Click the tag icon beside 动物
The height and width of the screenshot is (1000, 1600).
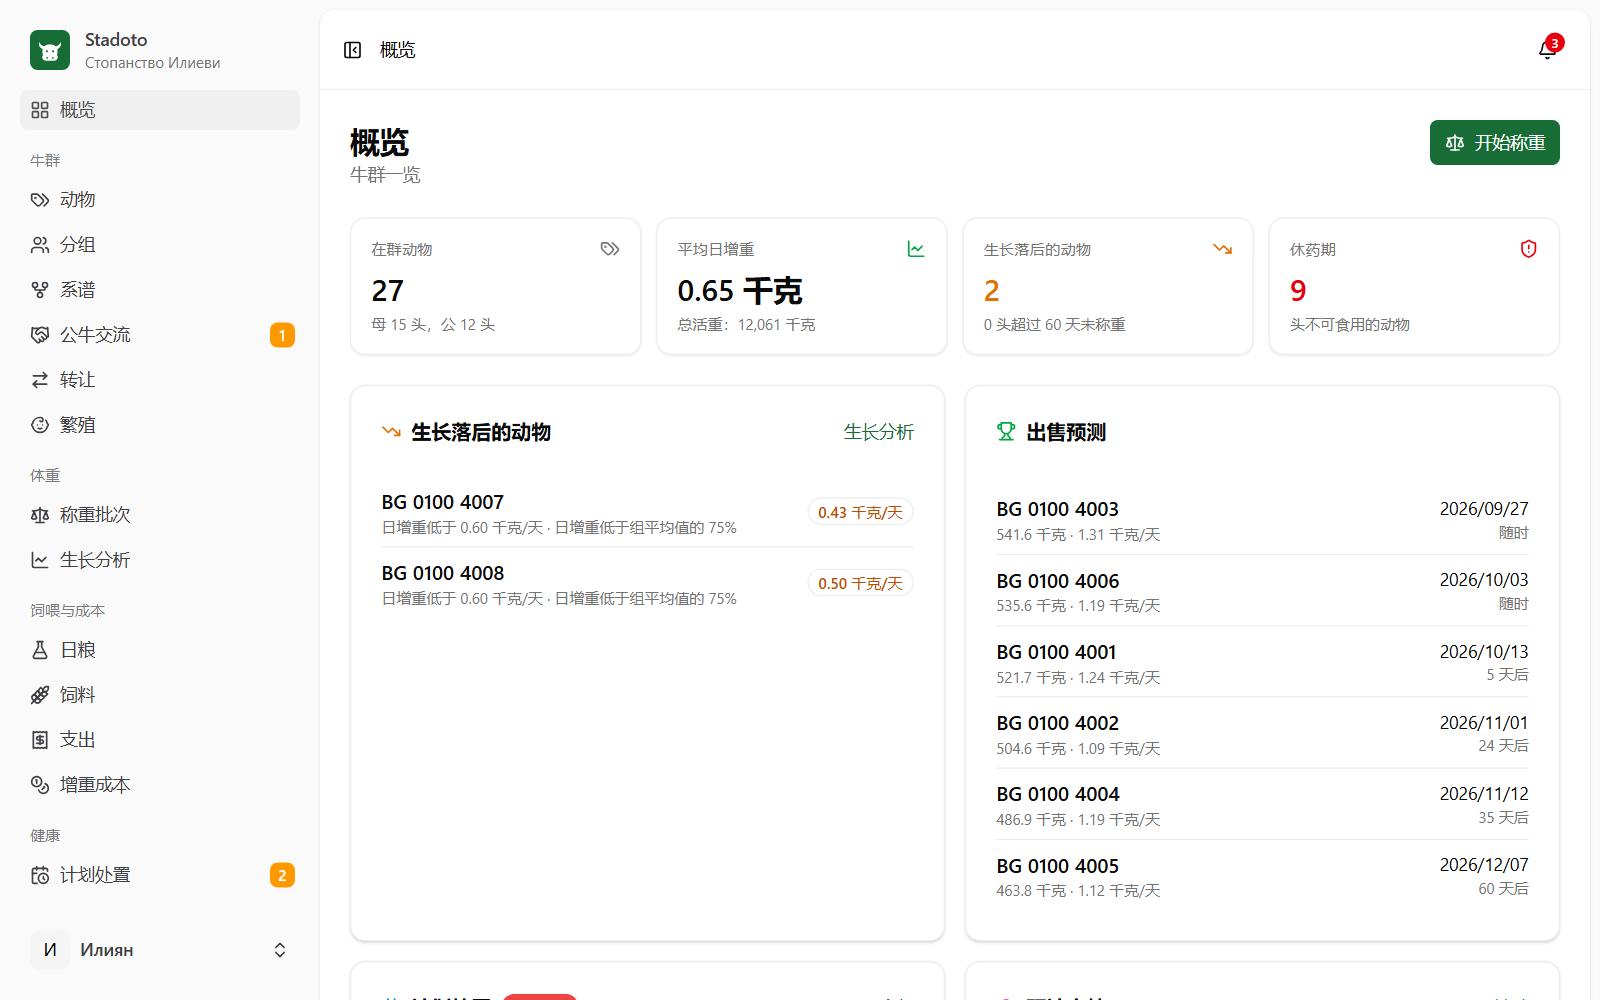pyautogui.click(x=40, y=200)
